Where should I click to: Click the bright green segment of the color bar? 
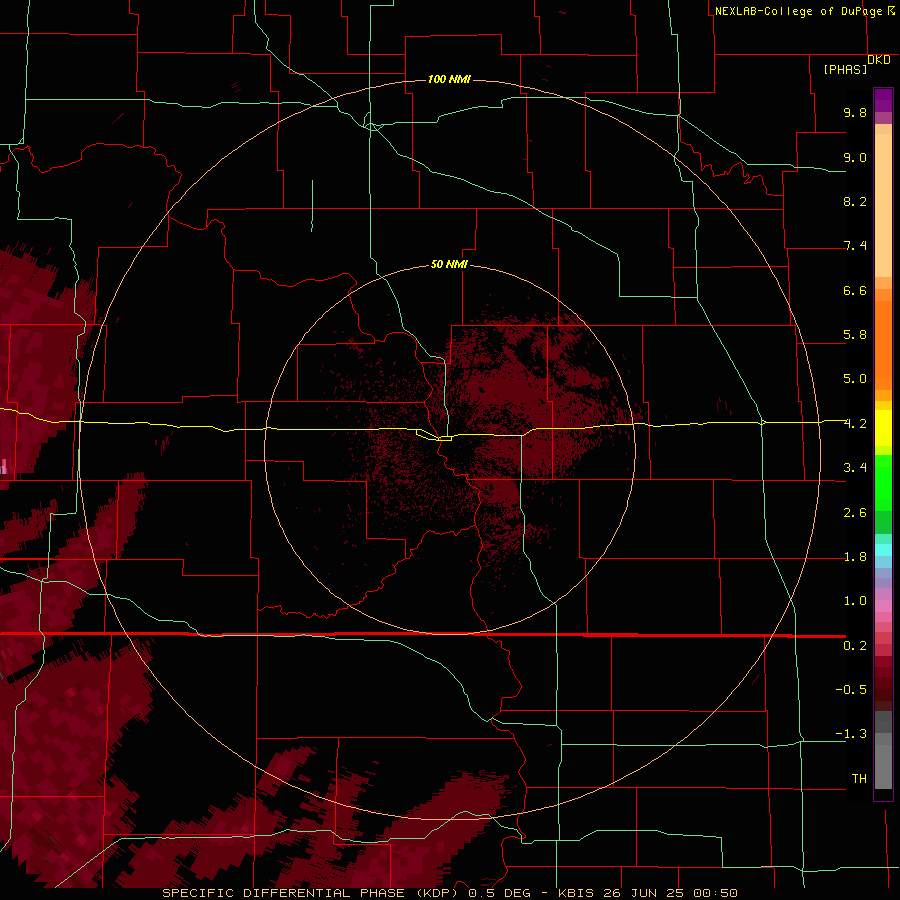(883, 483)
